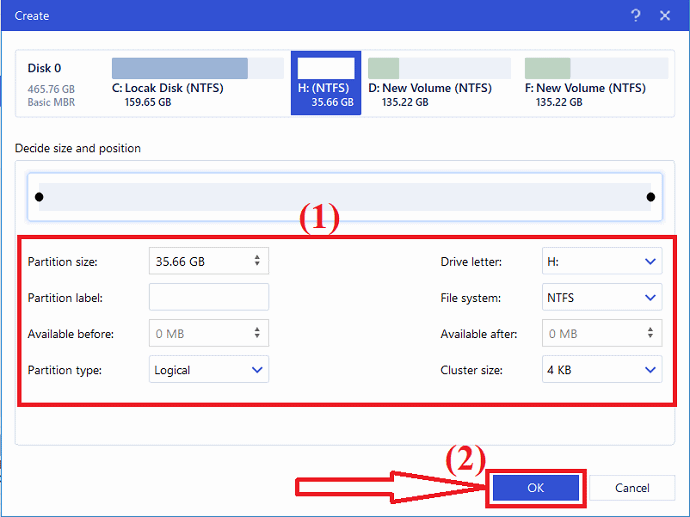
Task: Click the Decide size and position heading
Action: [x=78, y=148]
